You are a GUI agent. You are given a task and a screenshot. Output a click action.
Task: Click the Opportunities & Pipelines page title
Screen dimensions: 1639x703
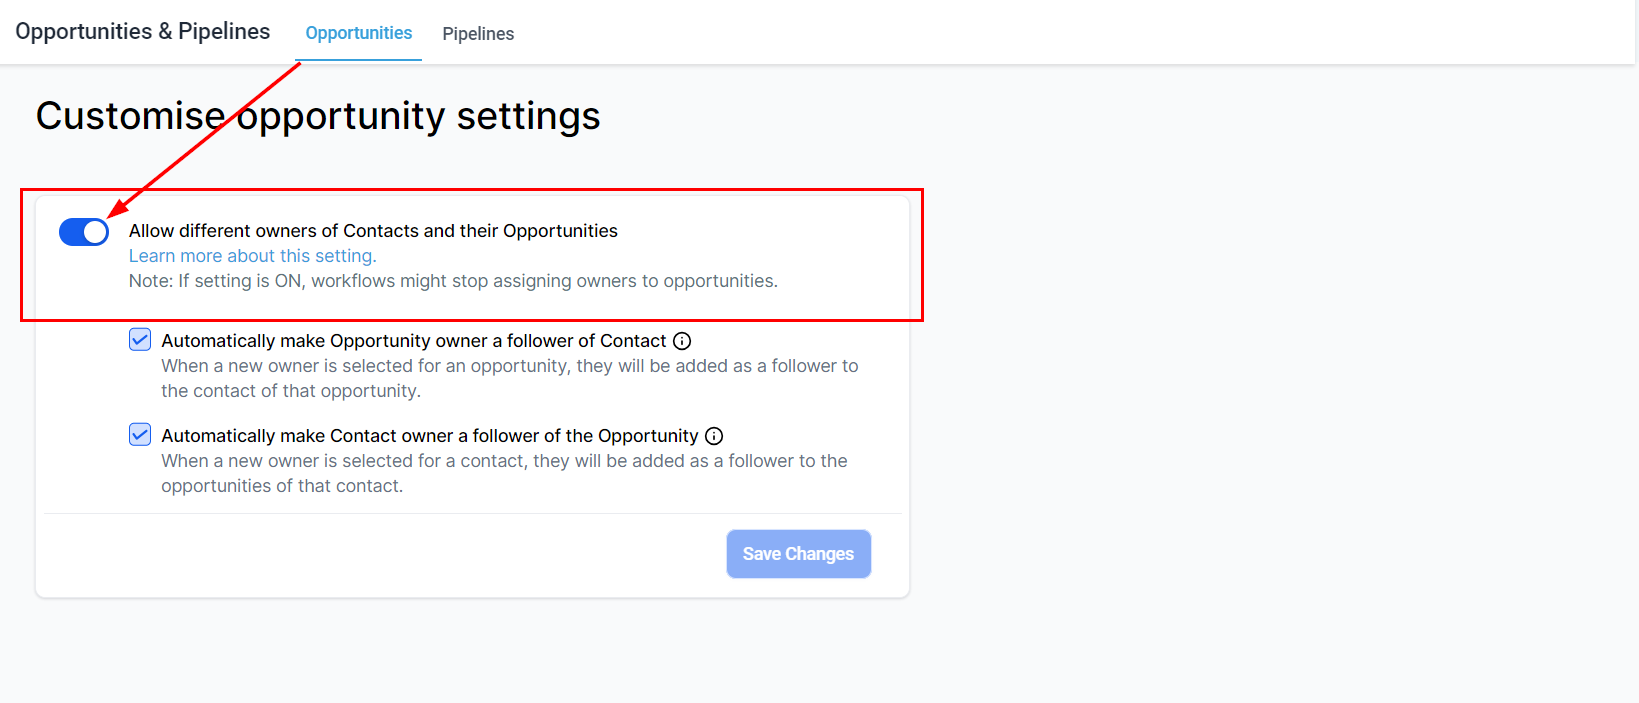tap(142, 32)
